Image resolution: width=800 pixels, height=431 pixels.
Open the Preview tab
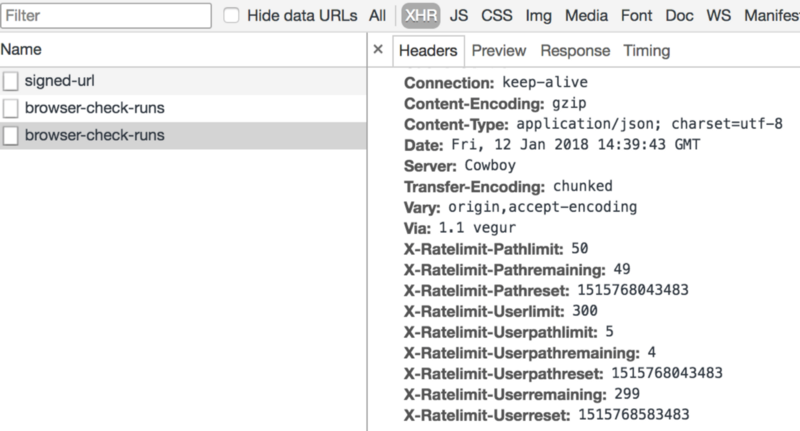click(x=498, y=50)
